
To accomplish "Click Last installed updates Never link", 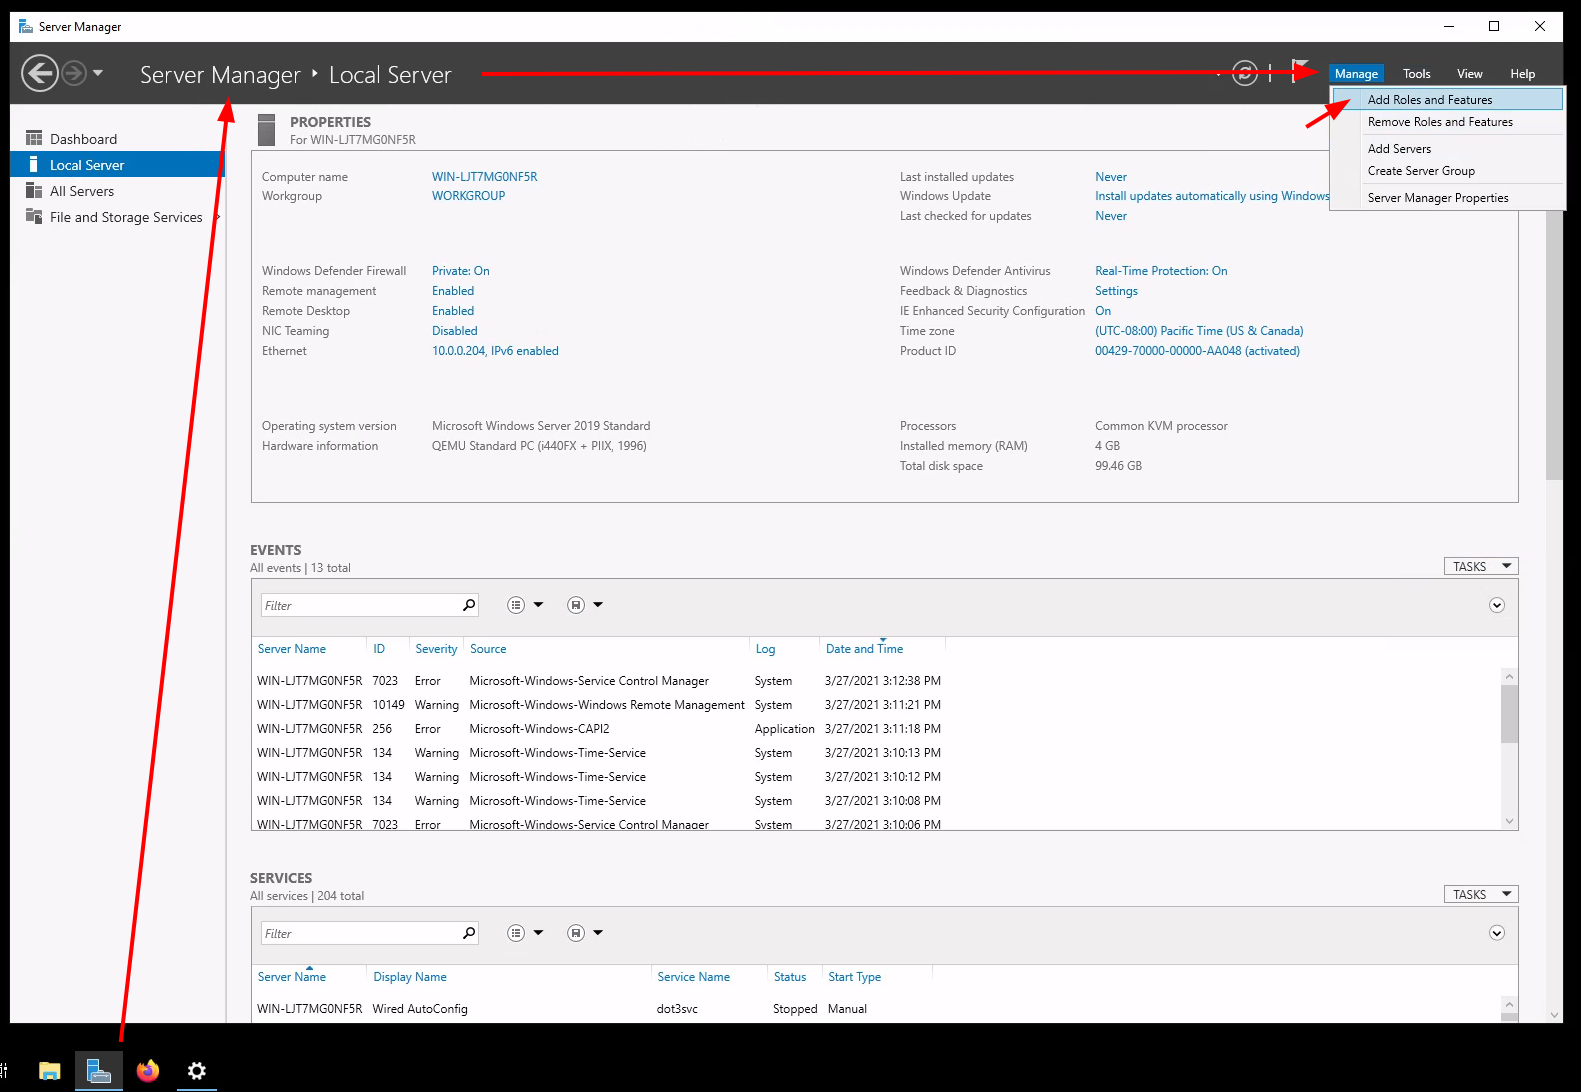I will tap(1110, 177).
